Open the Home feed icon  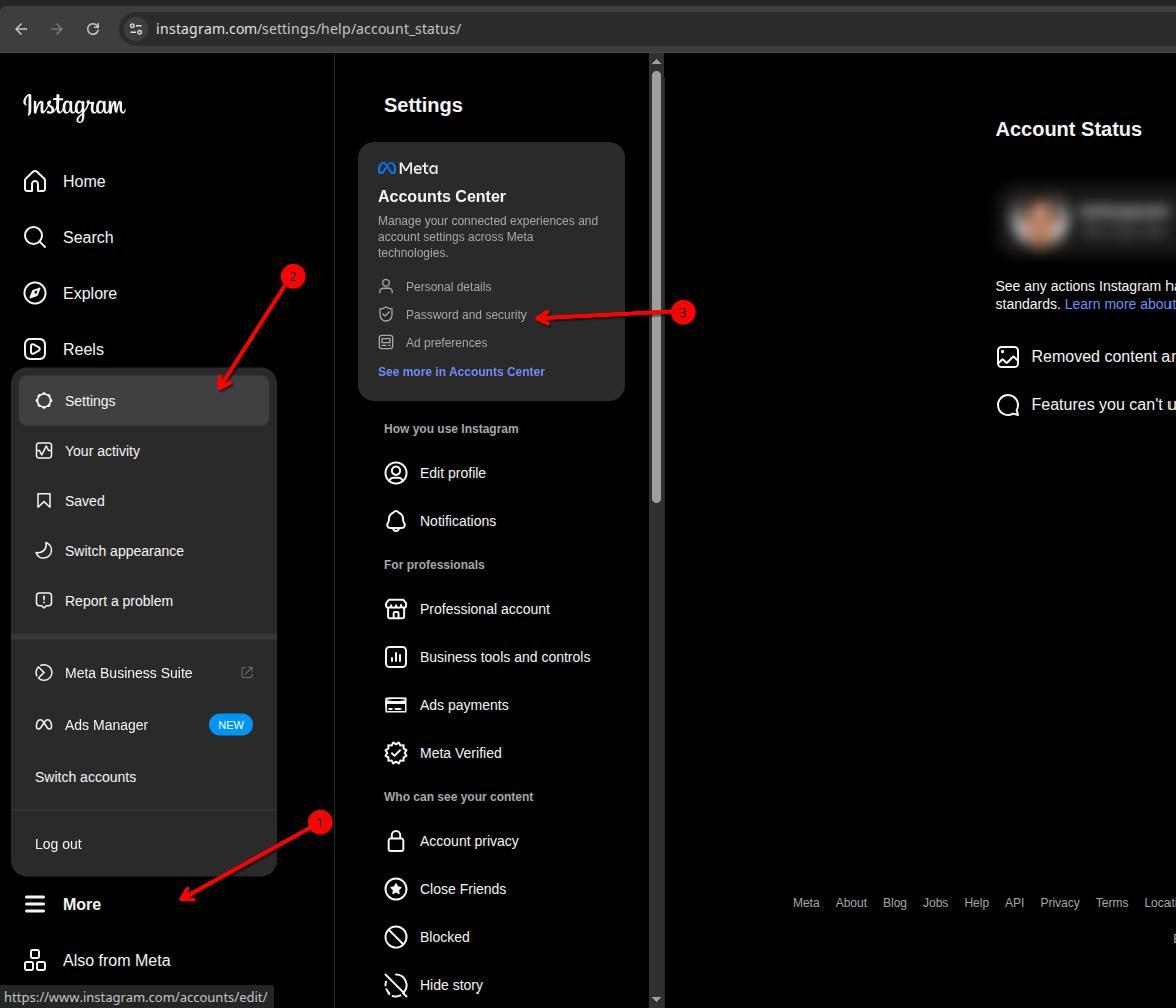coord(35,181)
